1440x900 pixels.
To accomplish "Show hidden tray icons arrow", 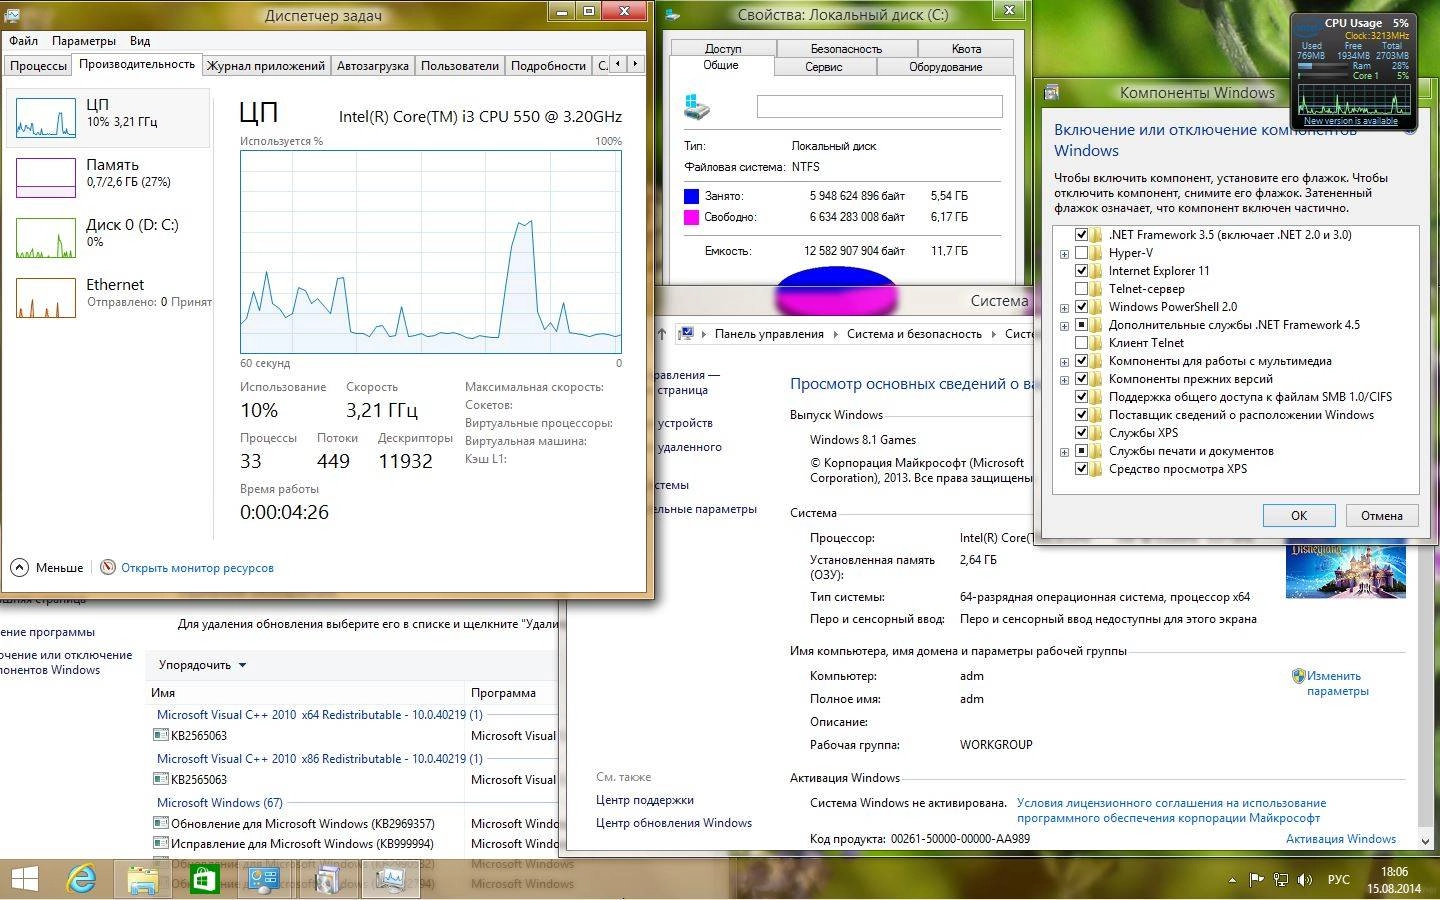I will pyautogui.click(x=1232, y=880).
